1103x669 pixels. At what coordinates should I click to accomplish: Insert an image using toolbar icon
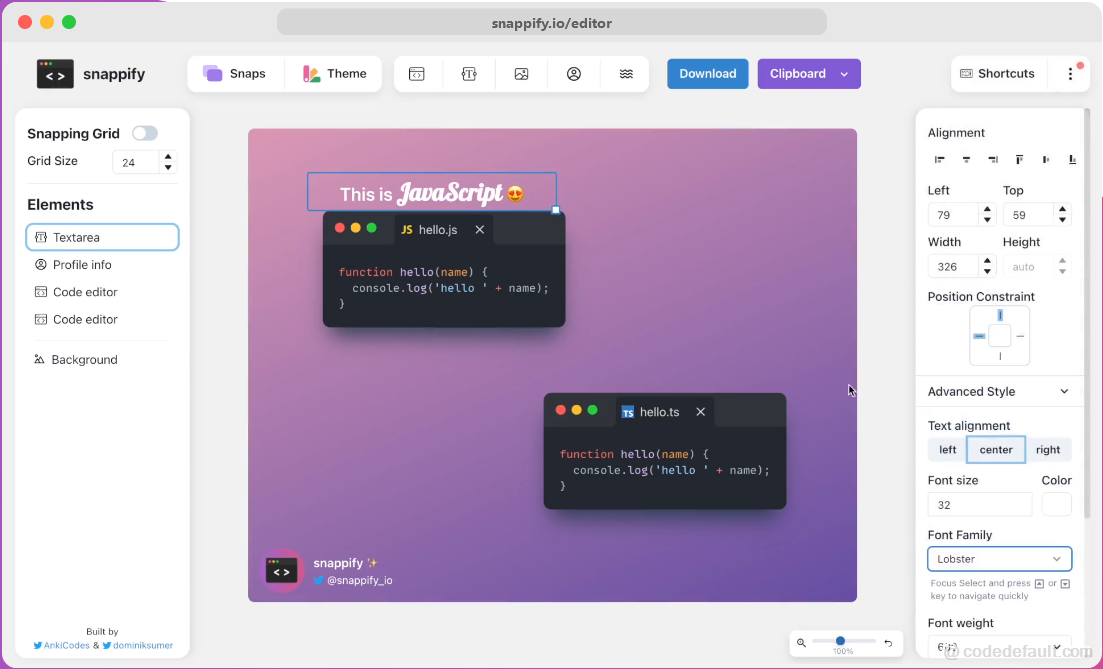(521, 74)
